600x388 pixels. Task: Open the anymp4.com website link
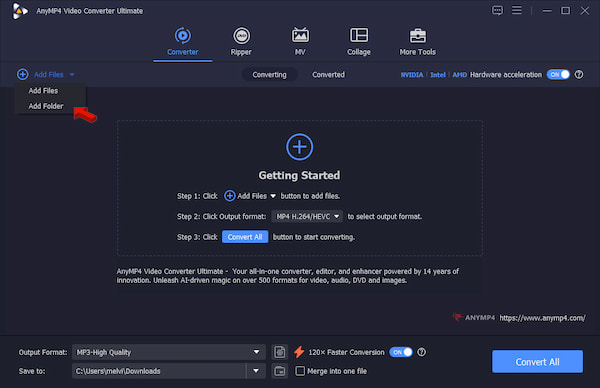[x=542, y=318]
